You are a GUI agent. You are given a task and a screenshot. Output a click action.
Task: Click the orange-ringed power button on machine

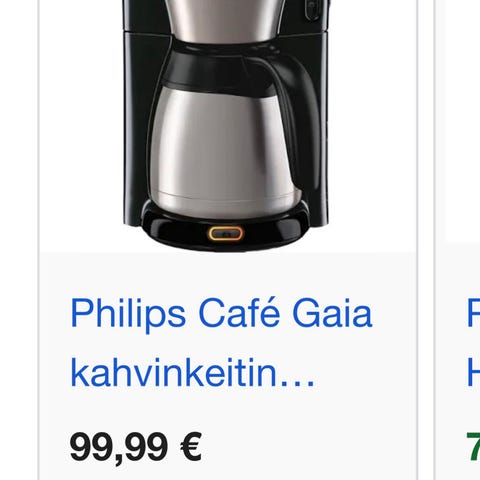click(x=226, y=234)
